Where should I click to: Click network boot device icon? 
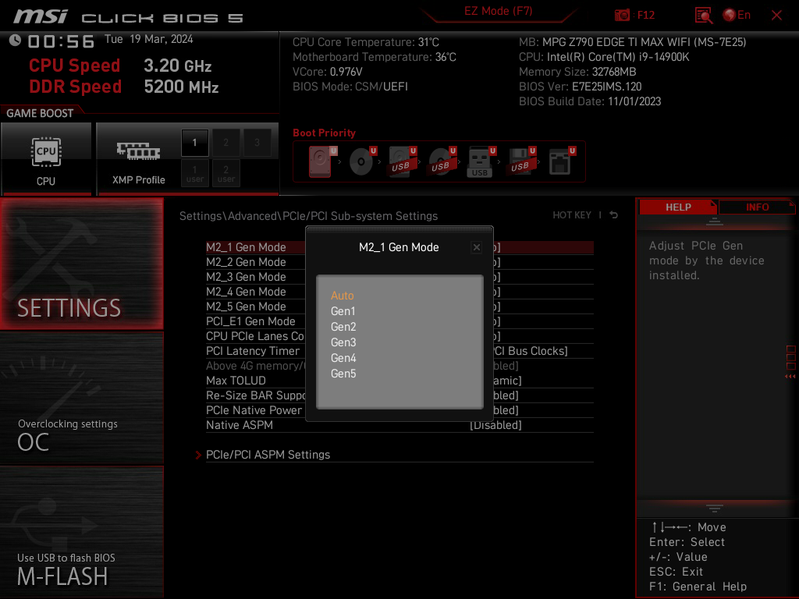pyautogui.click(x=562, y=161)
